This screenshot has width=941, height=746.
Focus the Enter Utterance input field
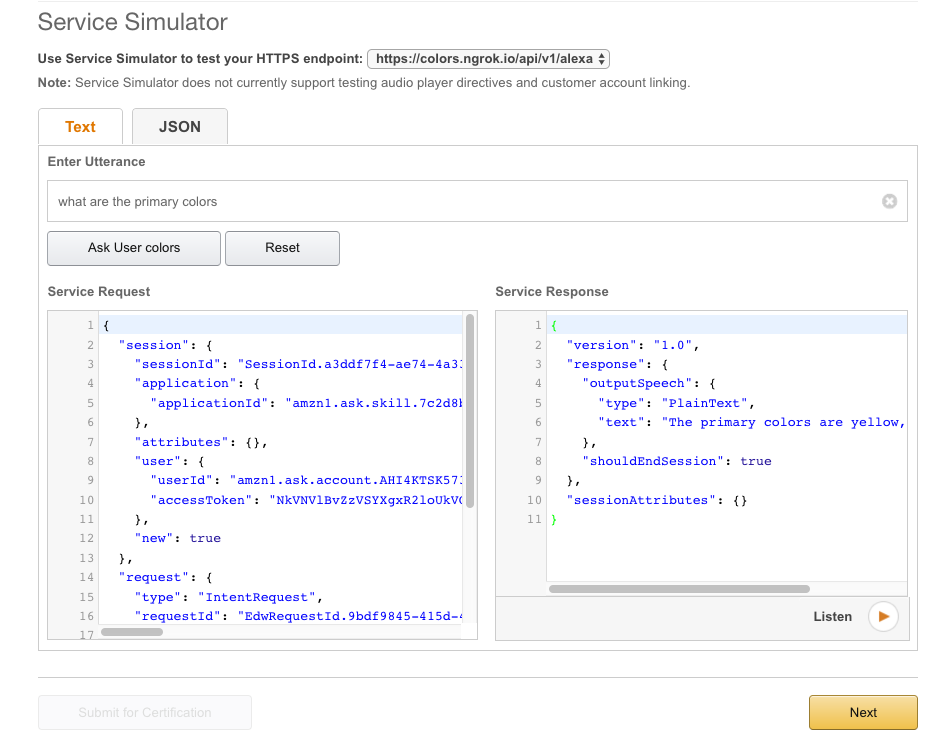pyautogui.click(x=477, y=201)
